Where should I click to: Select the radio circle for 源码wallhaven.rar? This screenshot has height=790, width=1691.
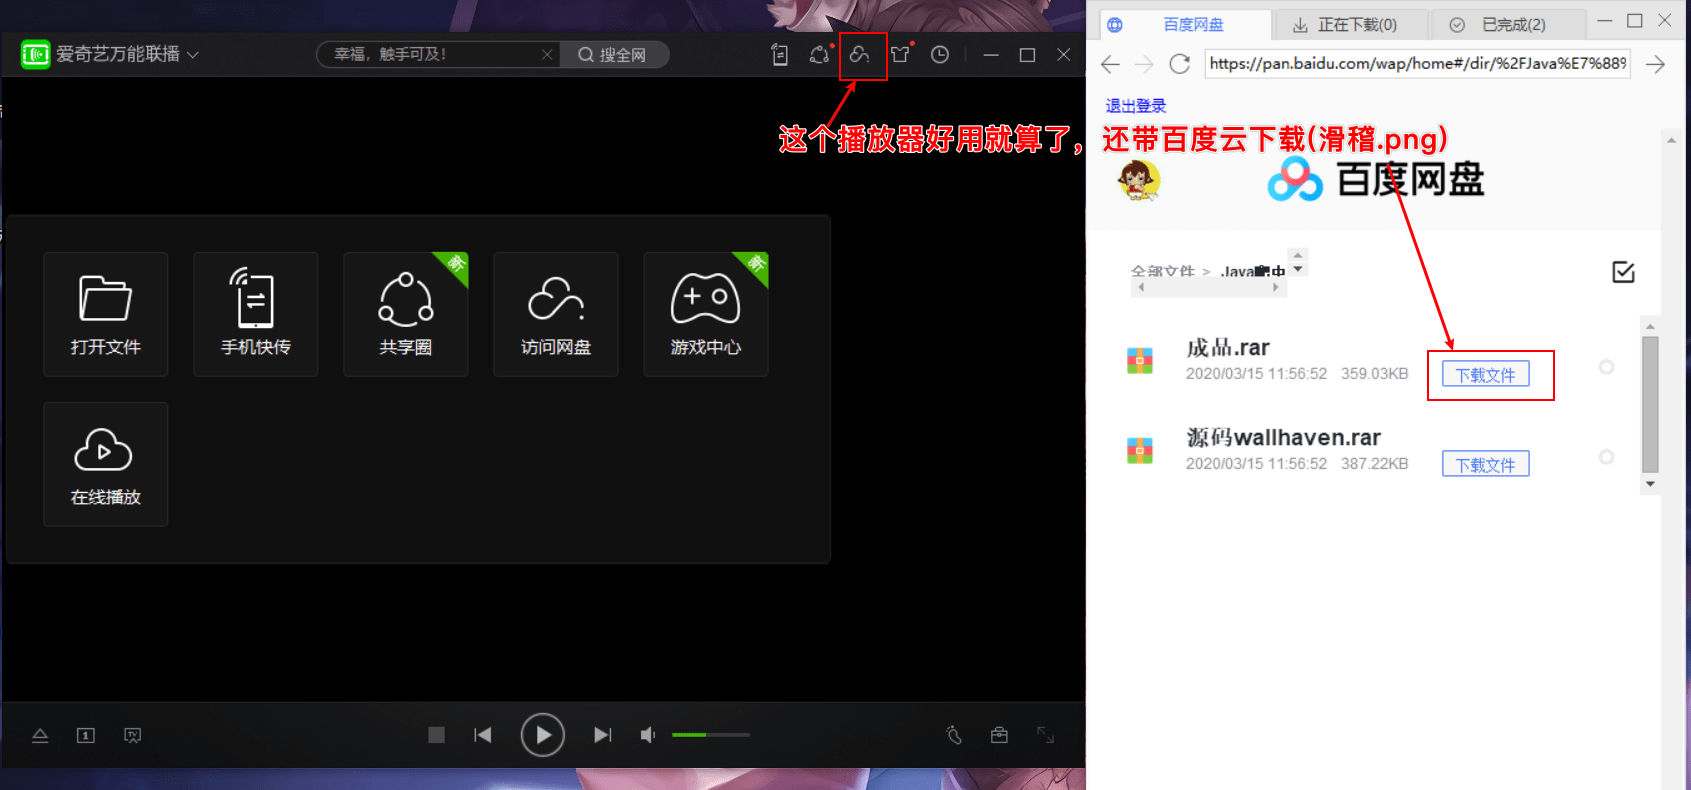[1606, 457]
